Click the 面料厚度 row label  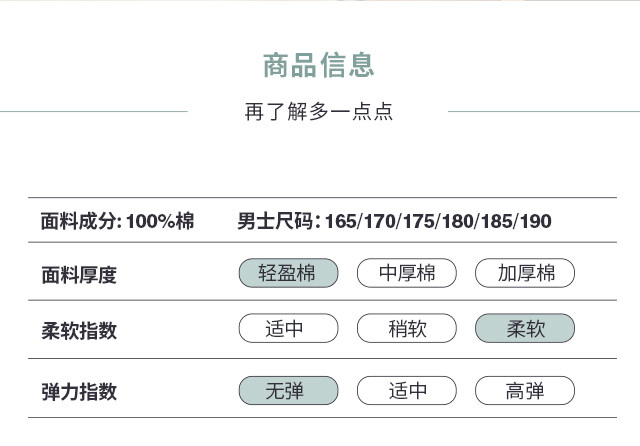[x=79, y=275]
